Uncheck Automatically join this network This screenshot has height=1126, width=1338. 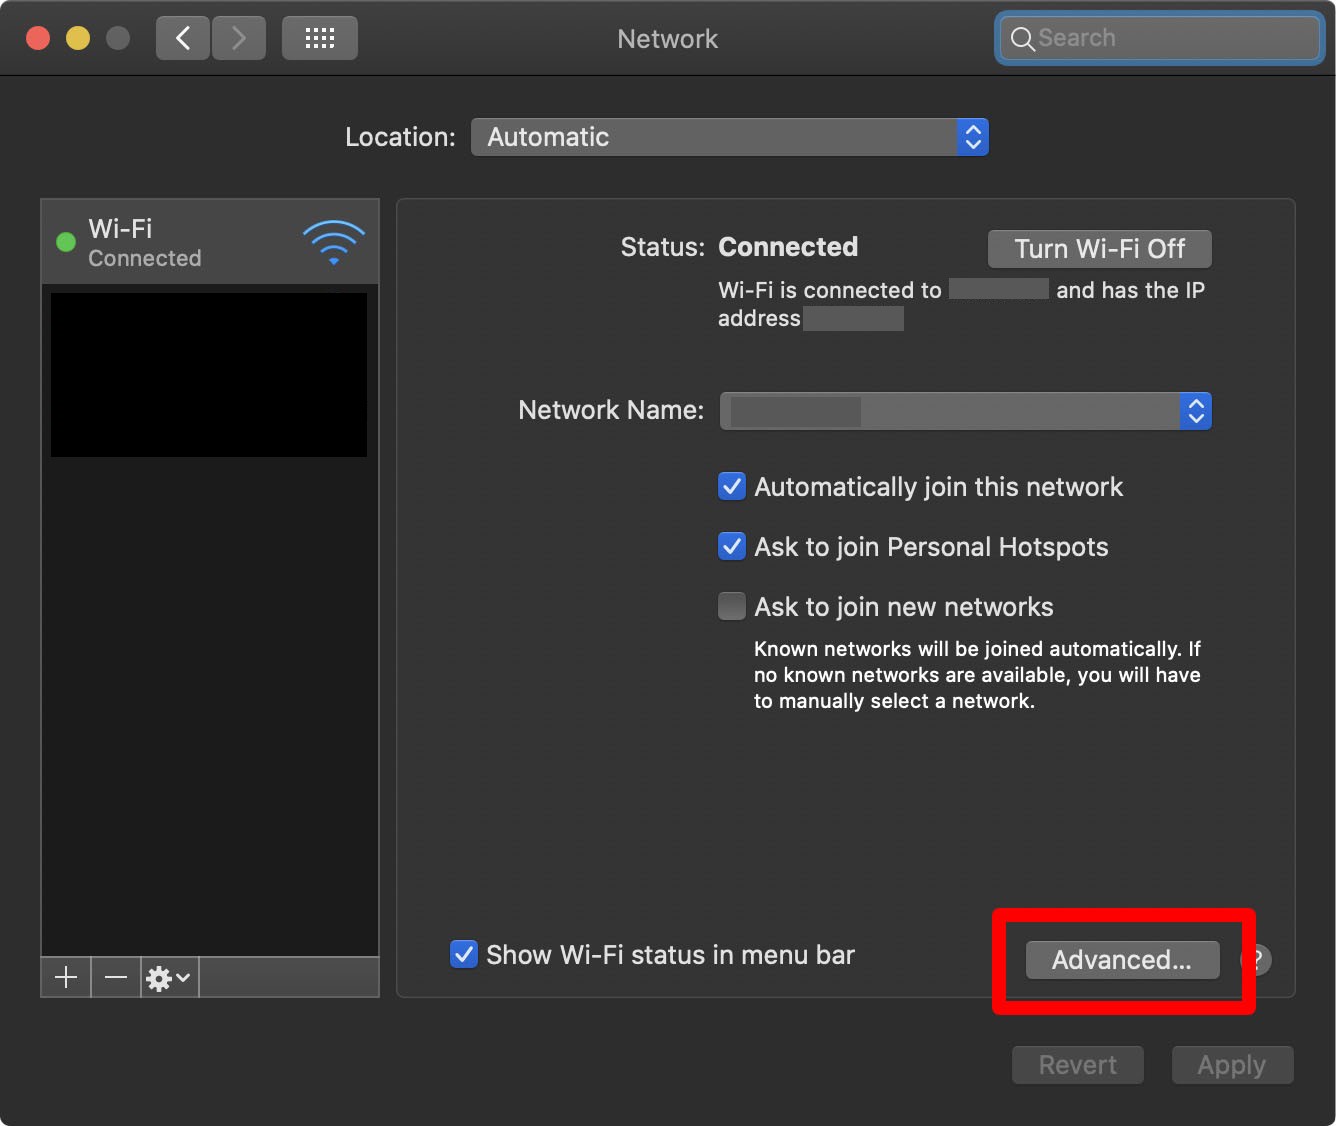coord(732,487)
